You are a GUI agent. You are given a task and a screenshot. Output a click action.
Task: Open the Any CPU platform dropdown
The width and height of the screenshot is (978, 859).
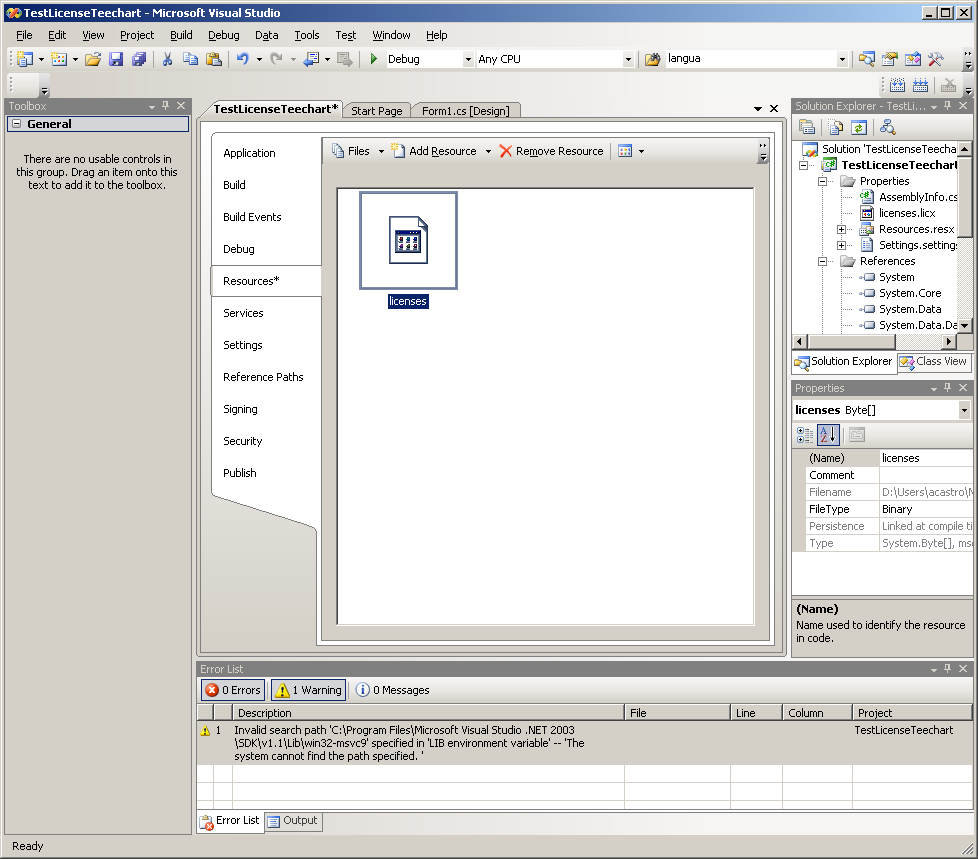point(628,59)
